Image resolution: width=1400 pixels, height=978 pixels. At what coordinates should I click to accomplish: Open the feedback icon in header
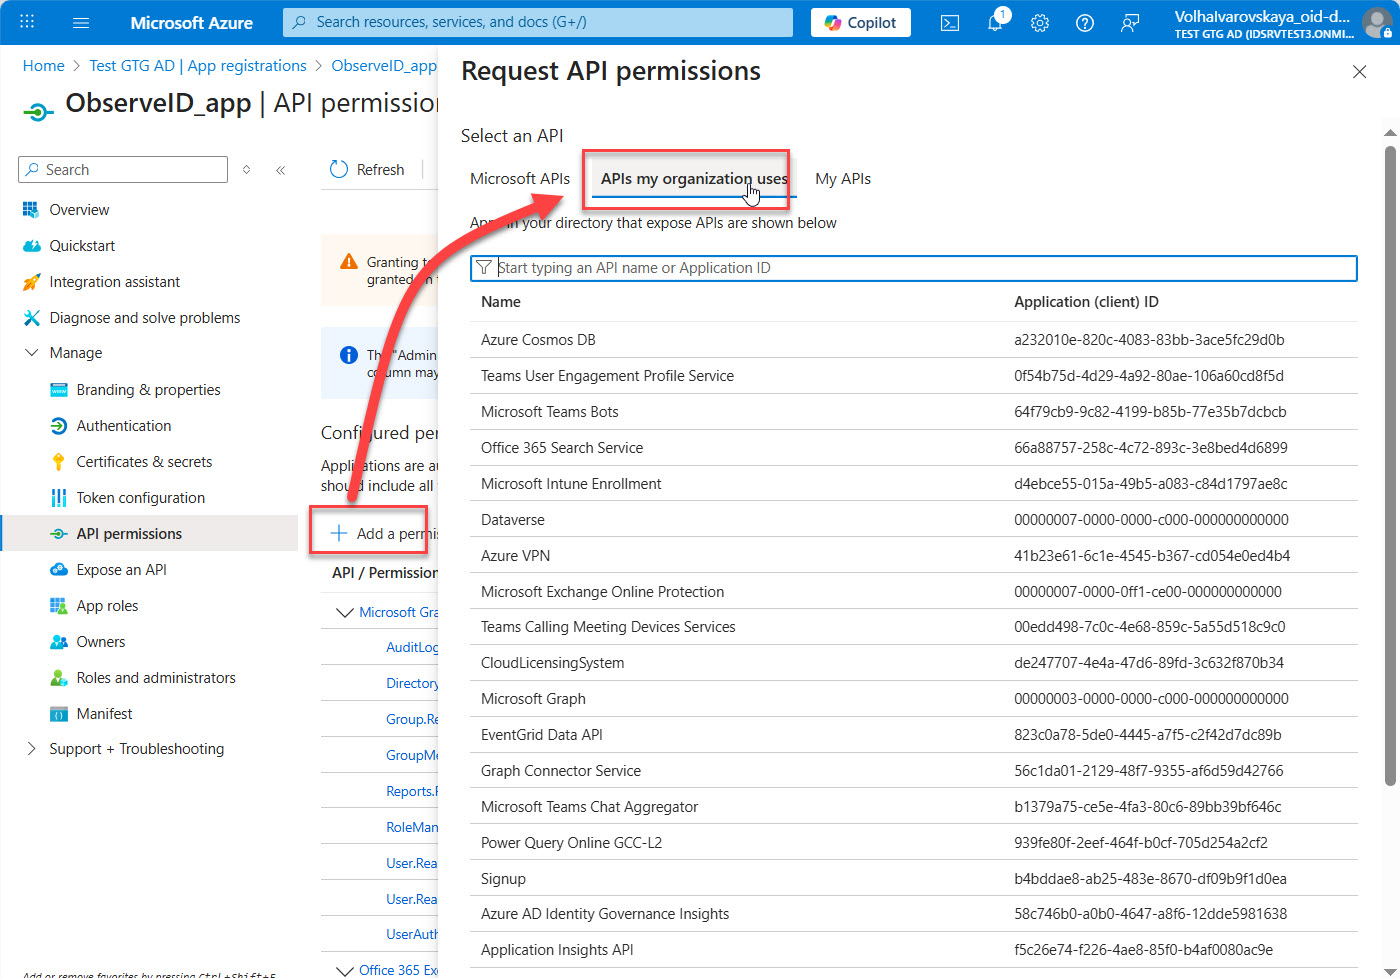(1130, 23)
